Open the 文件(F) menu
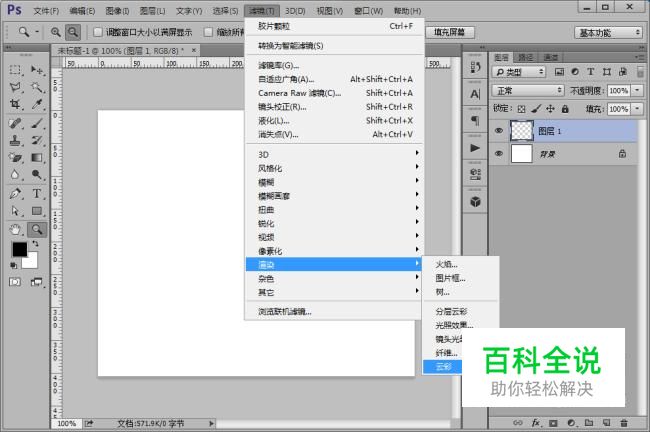 tap(46, 11)
